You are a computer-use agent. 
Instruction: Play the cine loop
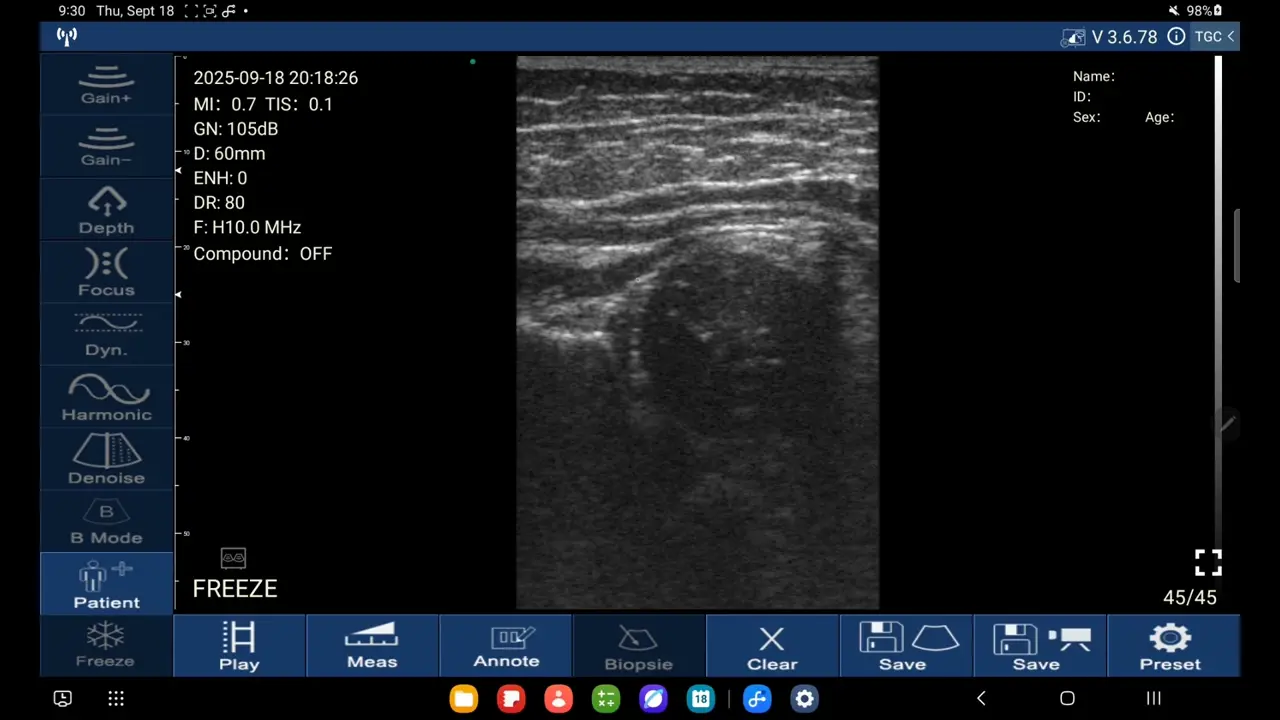pyautogui.click(x=239, y=646)
